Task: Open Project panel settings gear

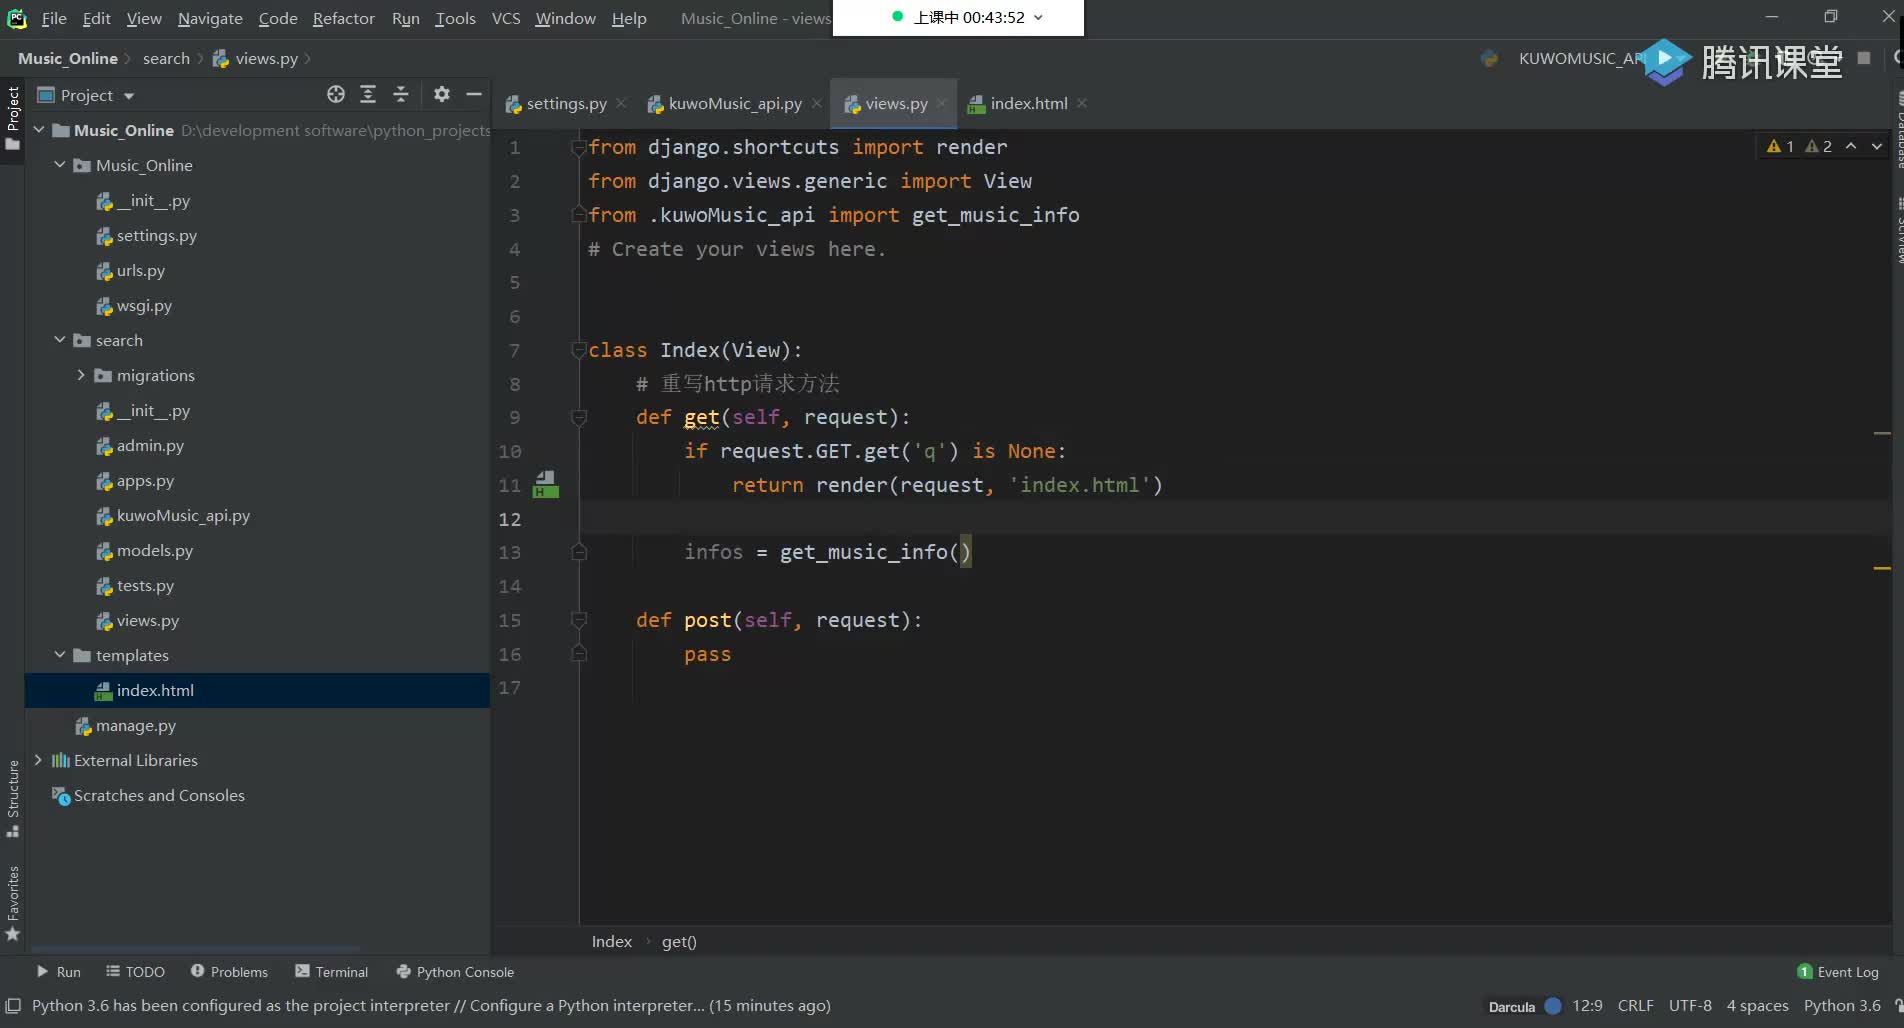Action: (x=442, y=94)
